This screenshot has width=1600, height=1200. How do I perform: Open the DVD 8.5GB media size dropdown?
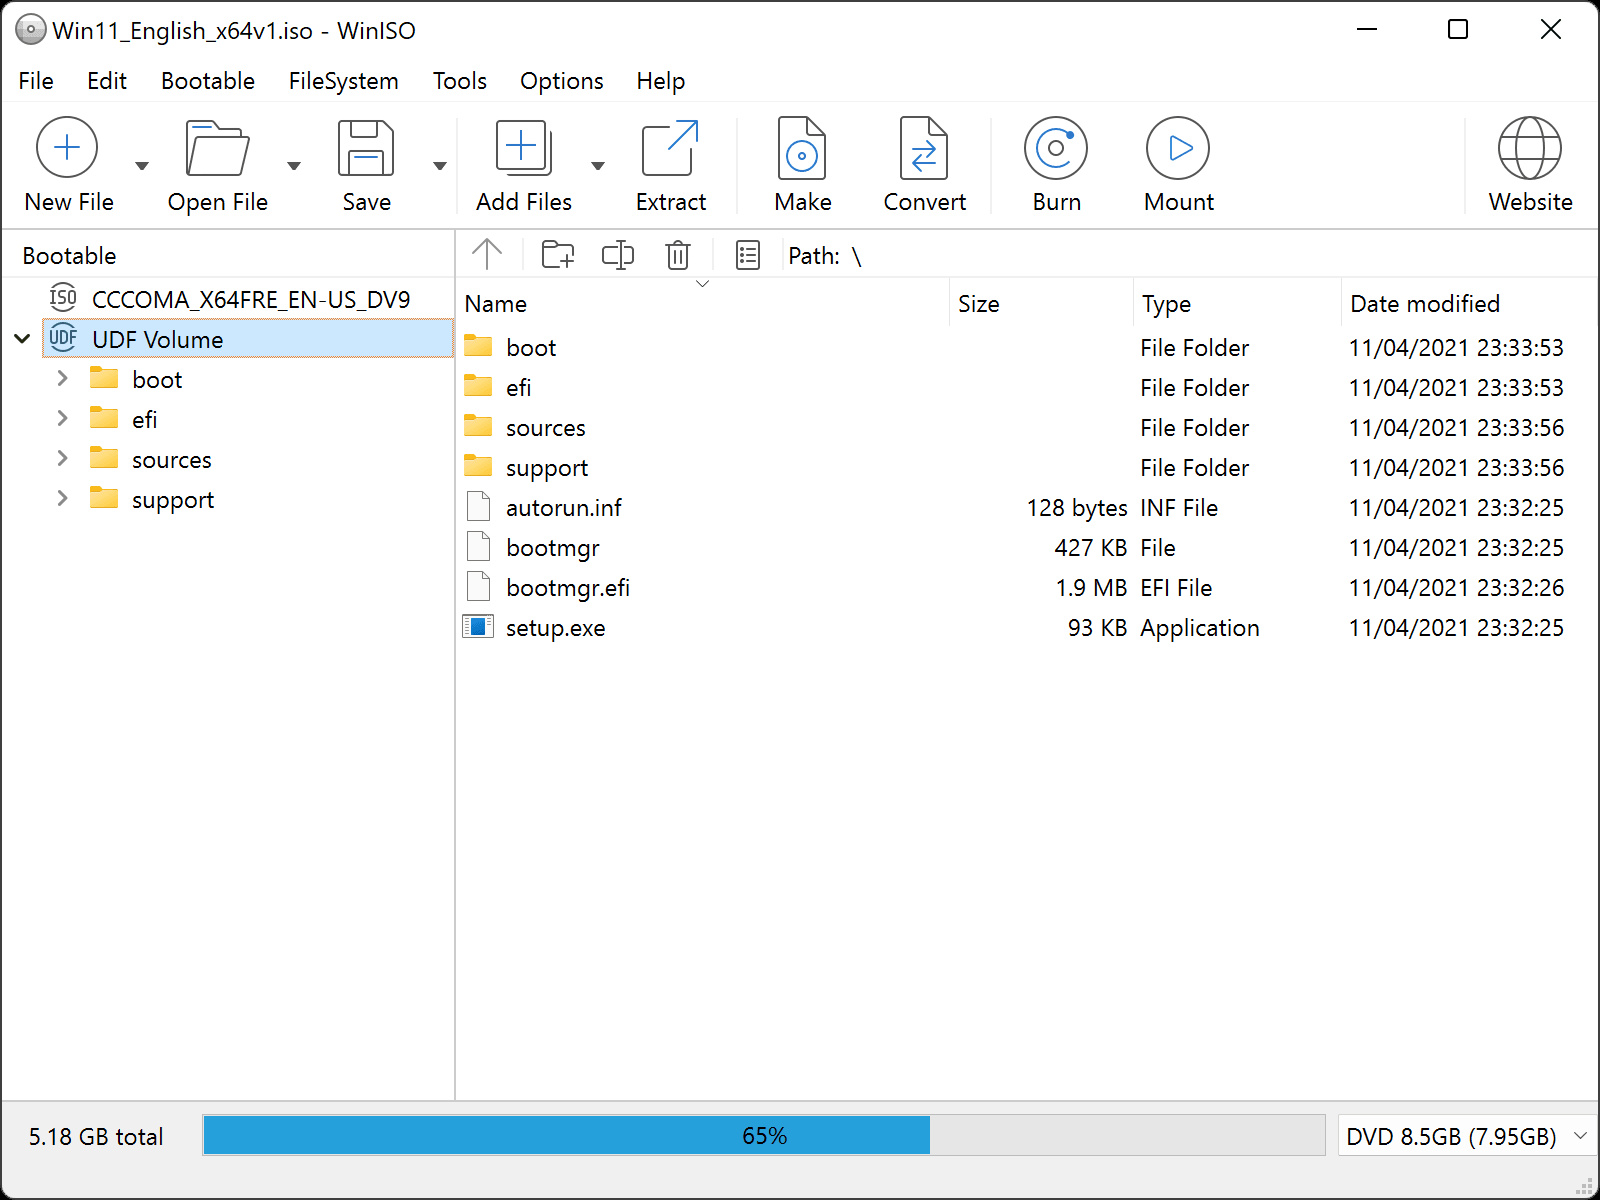pyautogui.click(x=1466, y=1136)
